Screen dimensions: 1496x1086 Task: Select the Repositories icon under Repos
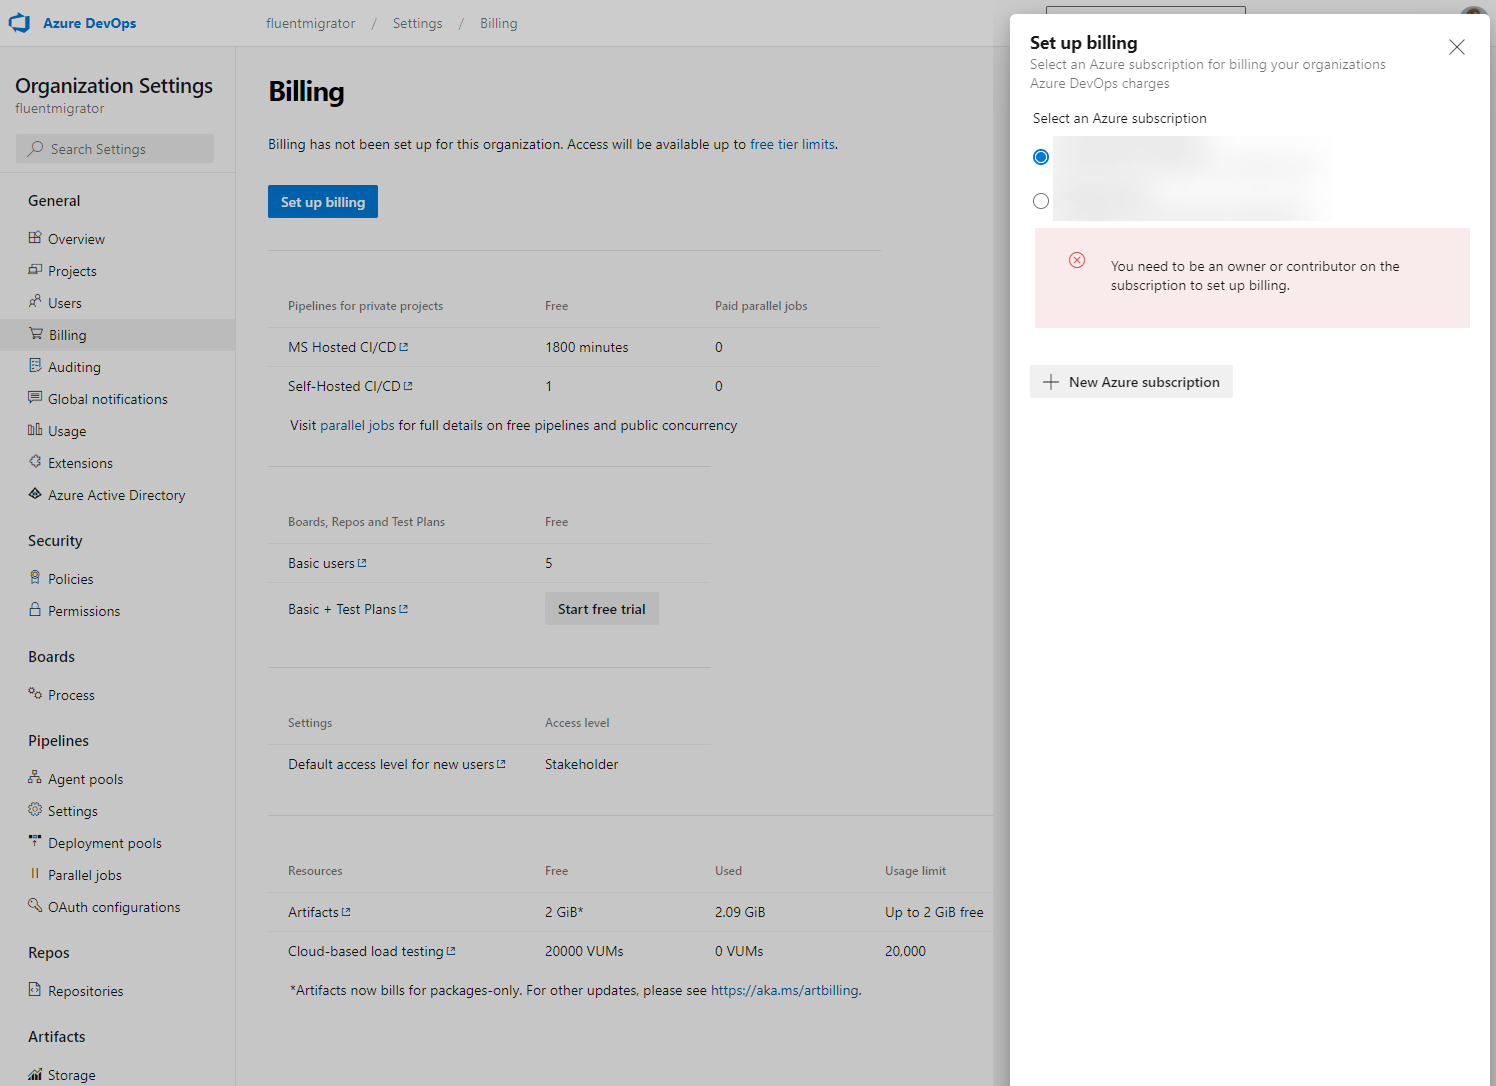[35, 990]
